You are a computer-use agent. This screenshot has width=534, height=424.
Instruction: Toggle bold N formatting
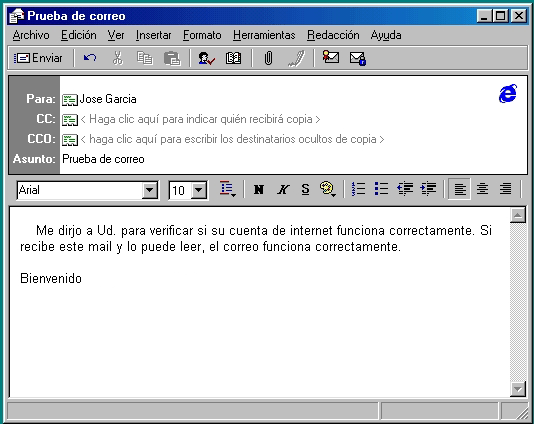tap(258, 189)
